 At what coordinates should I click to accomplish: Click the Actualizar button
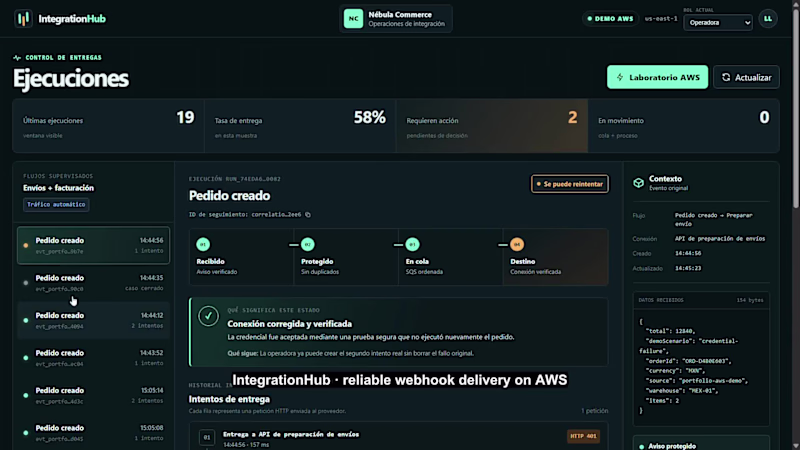tap(746, 77)
